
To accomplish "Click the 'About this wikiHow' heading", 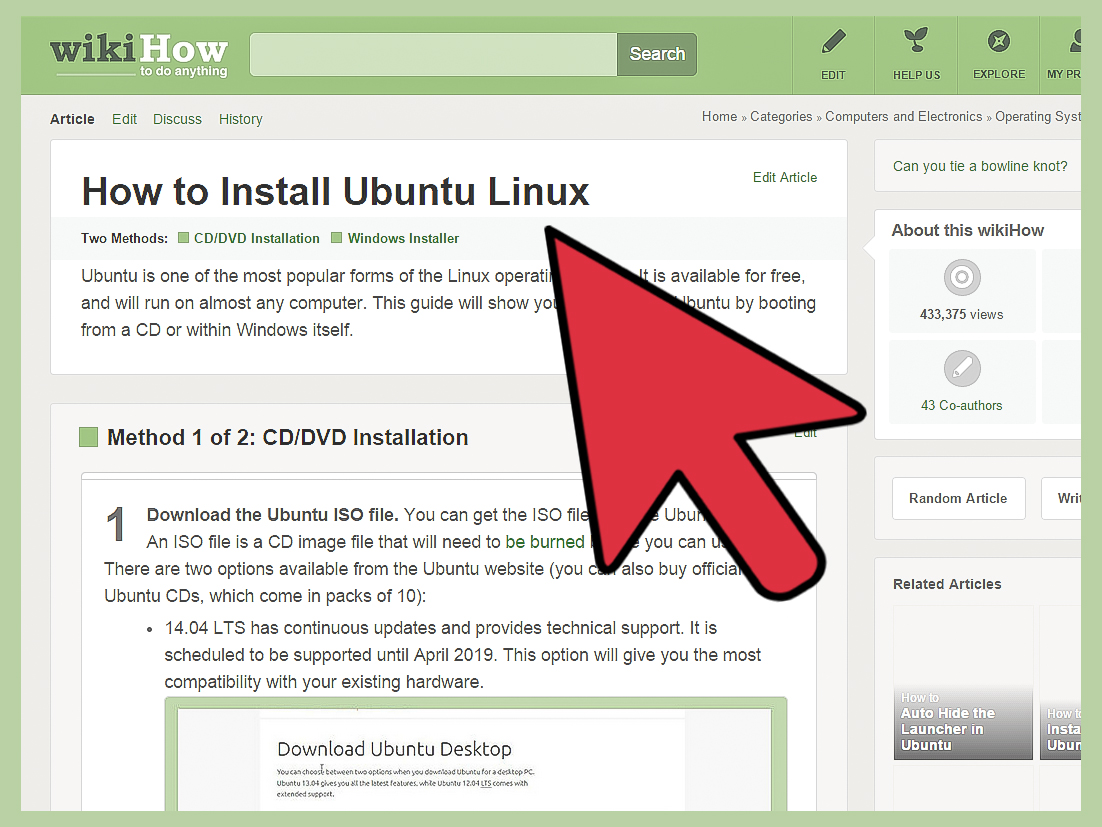I will tap(967, 230).
